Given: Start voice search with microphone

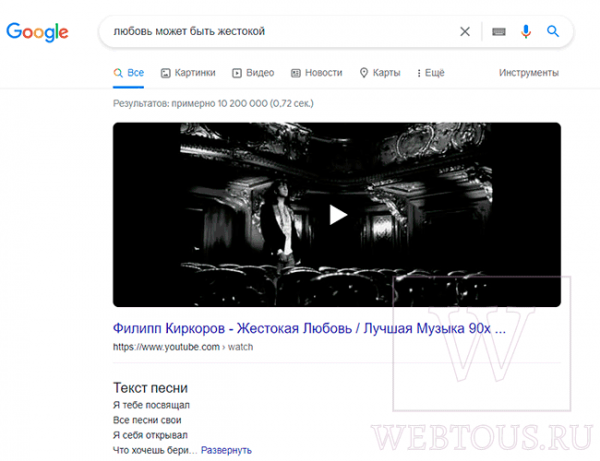Looking at the screenshot, I should (526, 31).
